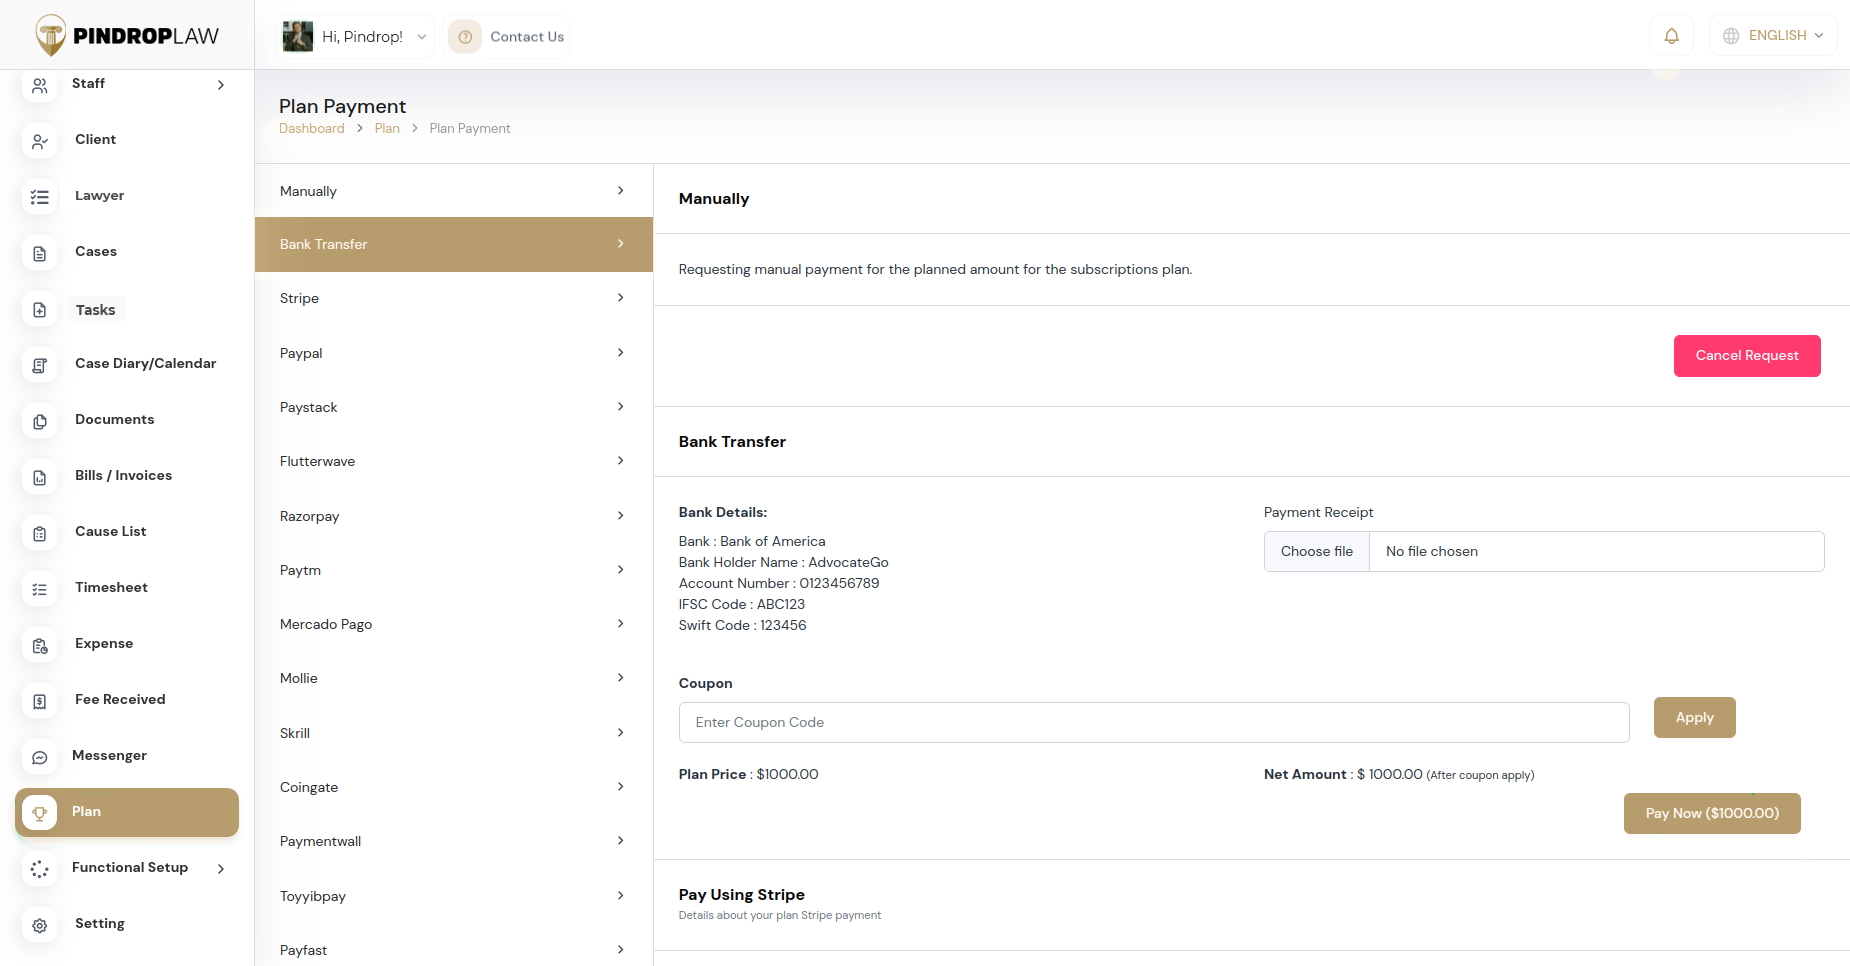Go to Dashboard breadcrumb link
The image size is (1850, 966).
312,128
